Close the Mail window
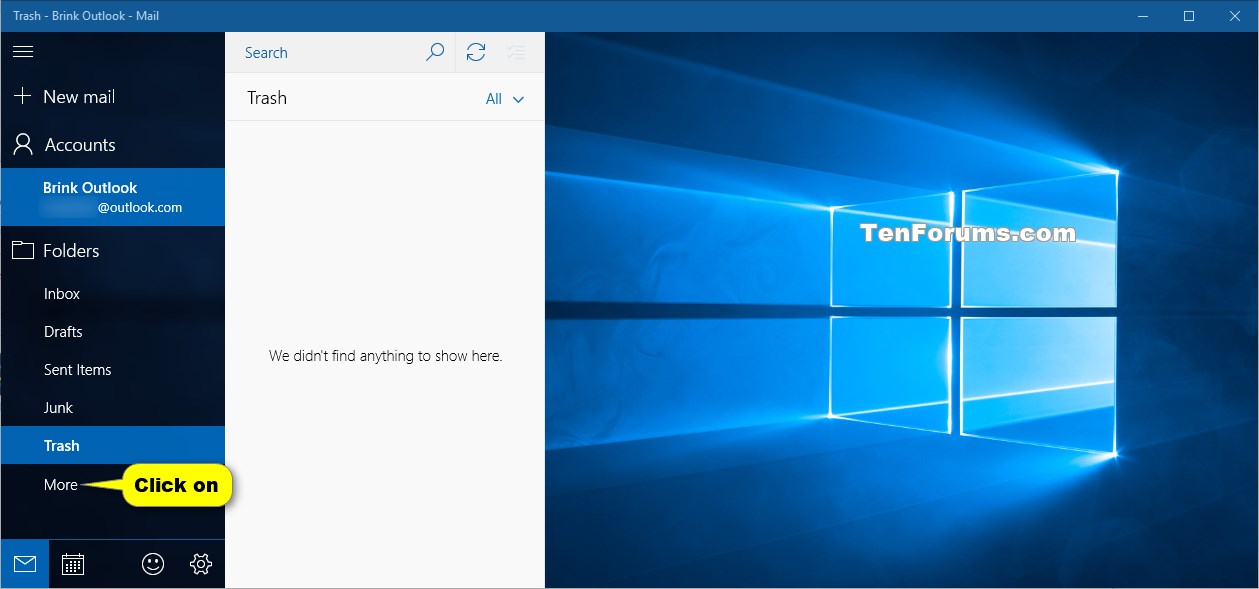Image resolution: width=1259 pixels, height=589 pixels. click(x=1235, y=16)
